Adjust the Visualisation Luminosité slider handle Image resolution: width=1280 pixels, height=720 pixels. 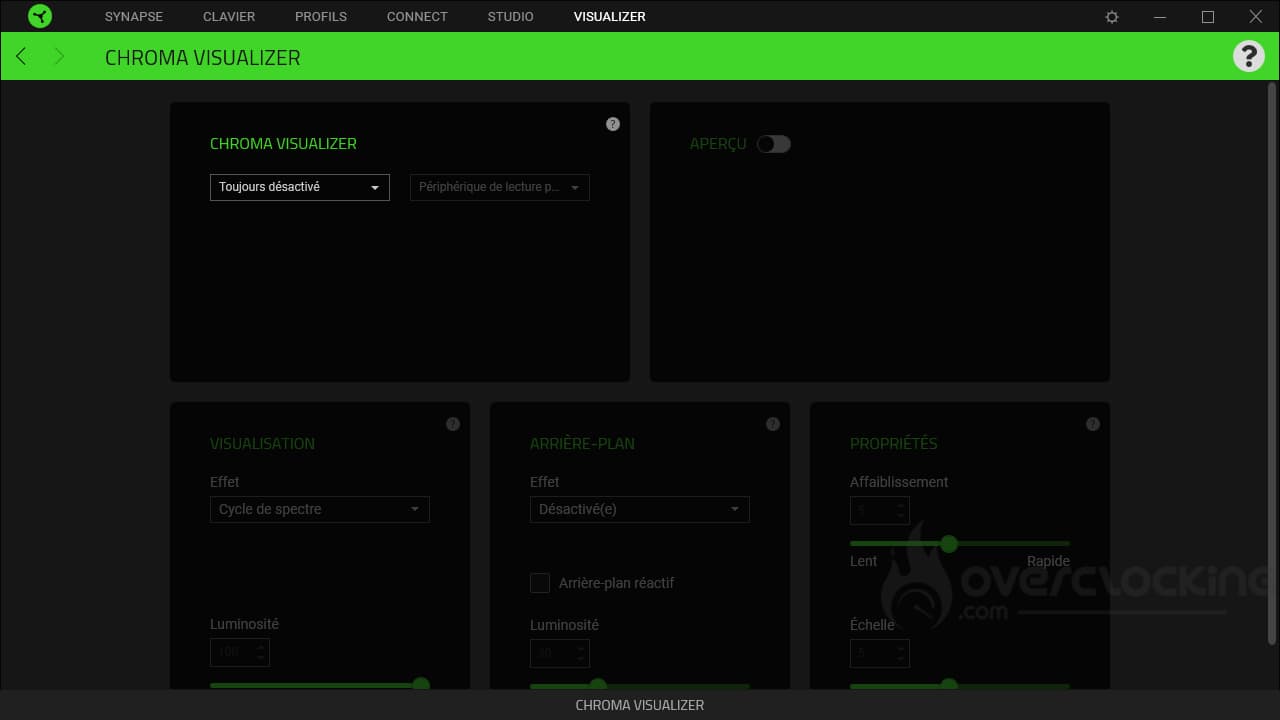(x=421, y=684)
